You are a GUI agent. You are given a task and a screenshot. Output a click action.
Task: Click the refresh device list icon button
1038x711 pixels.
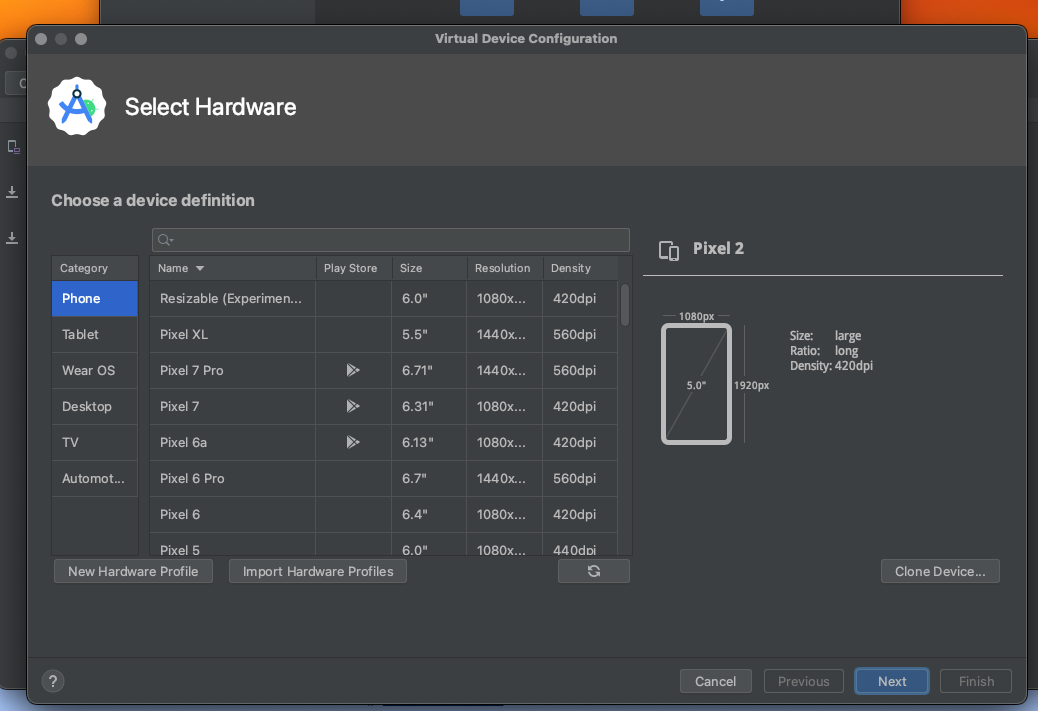(594, 571)
